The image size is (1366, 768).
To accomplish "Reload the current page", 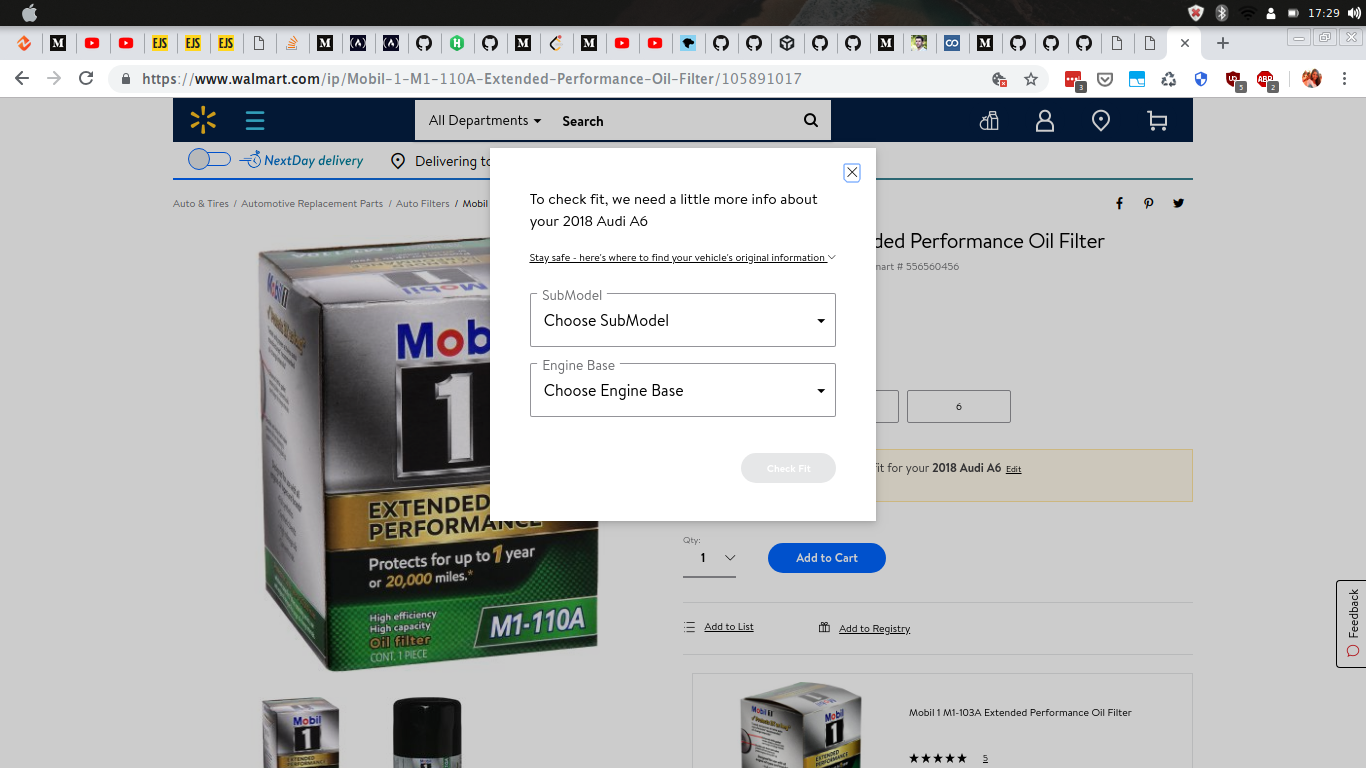I will coord(86,78).
